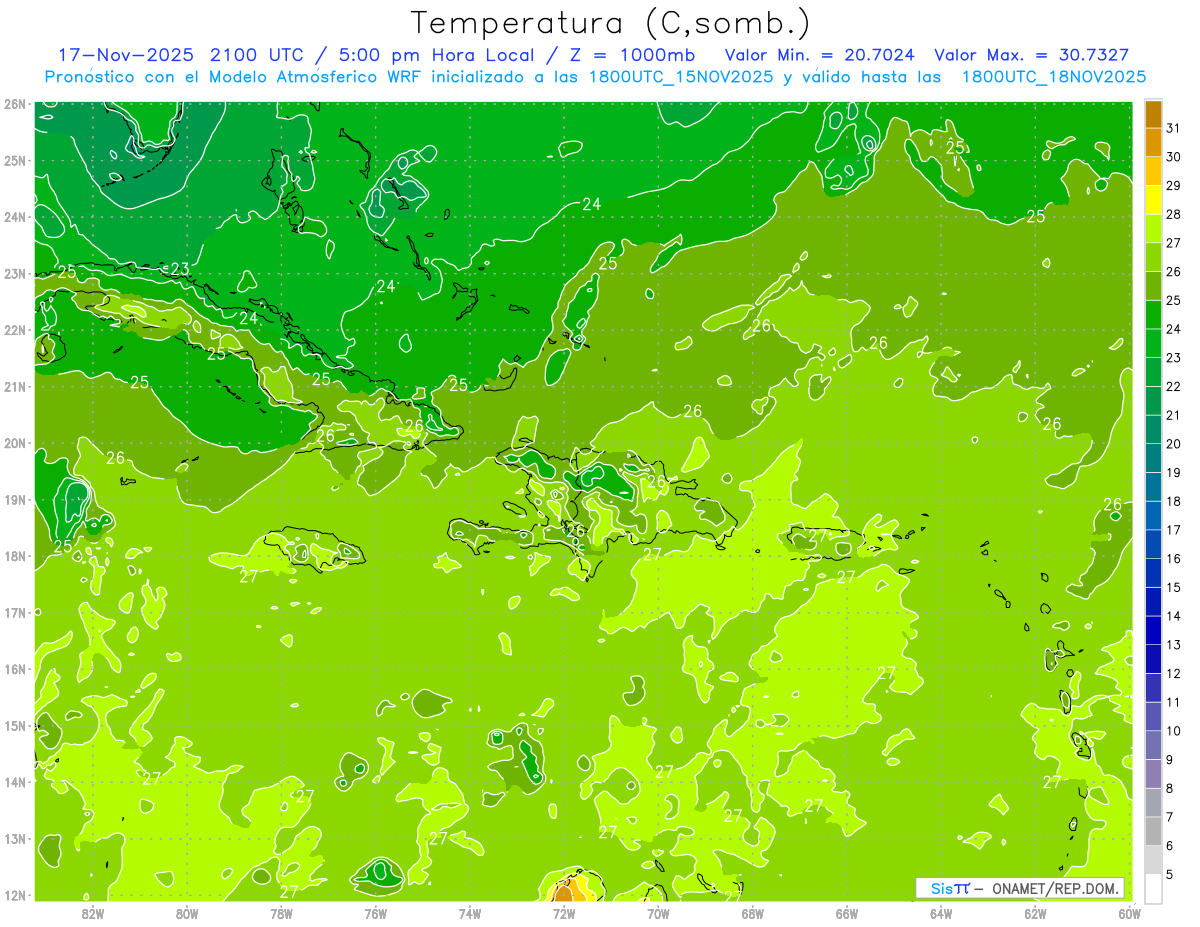Click the 72W longitude axis label
Viewport: 1200px width, 927px height.
coord(564,912)
